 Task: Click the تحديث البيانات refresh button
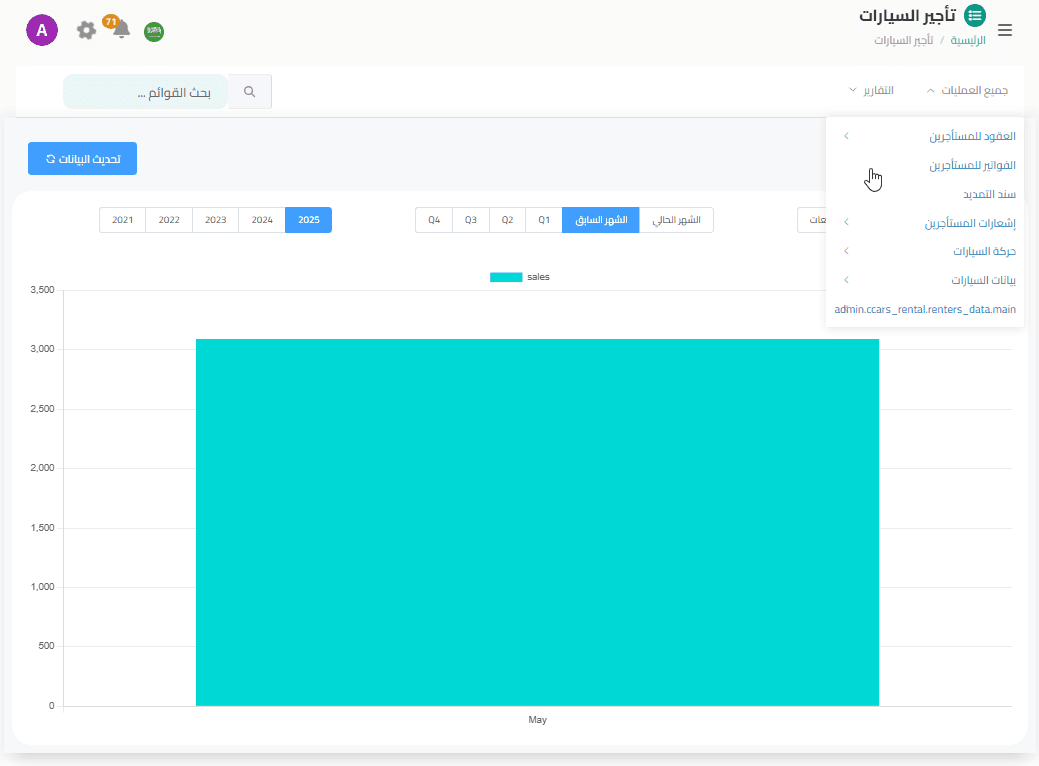82,159
